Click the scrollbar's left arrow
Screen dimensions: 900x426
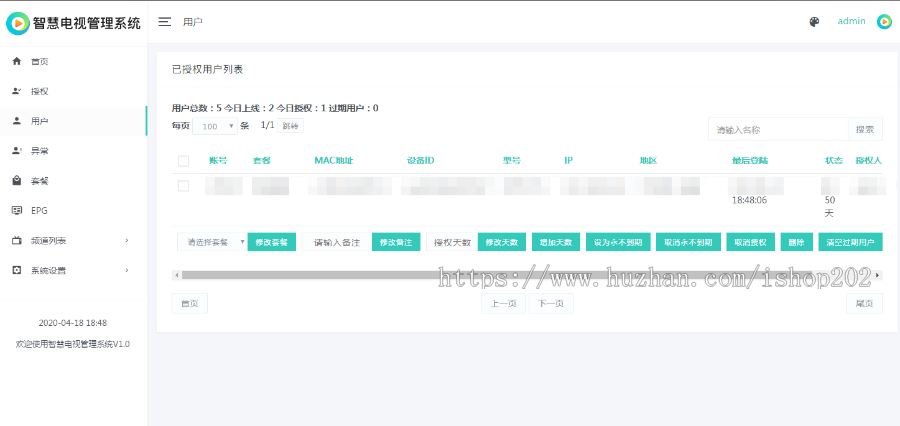coord(176,276)
